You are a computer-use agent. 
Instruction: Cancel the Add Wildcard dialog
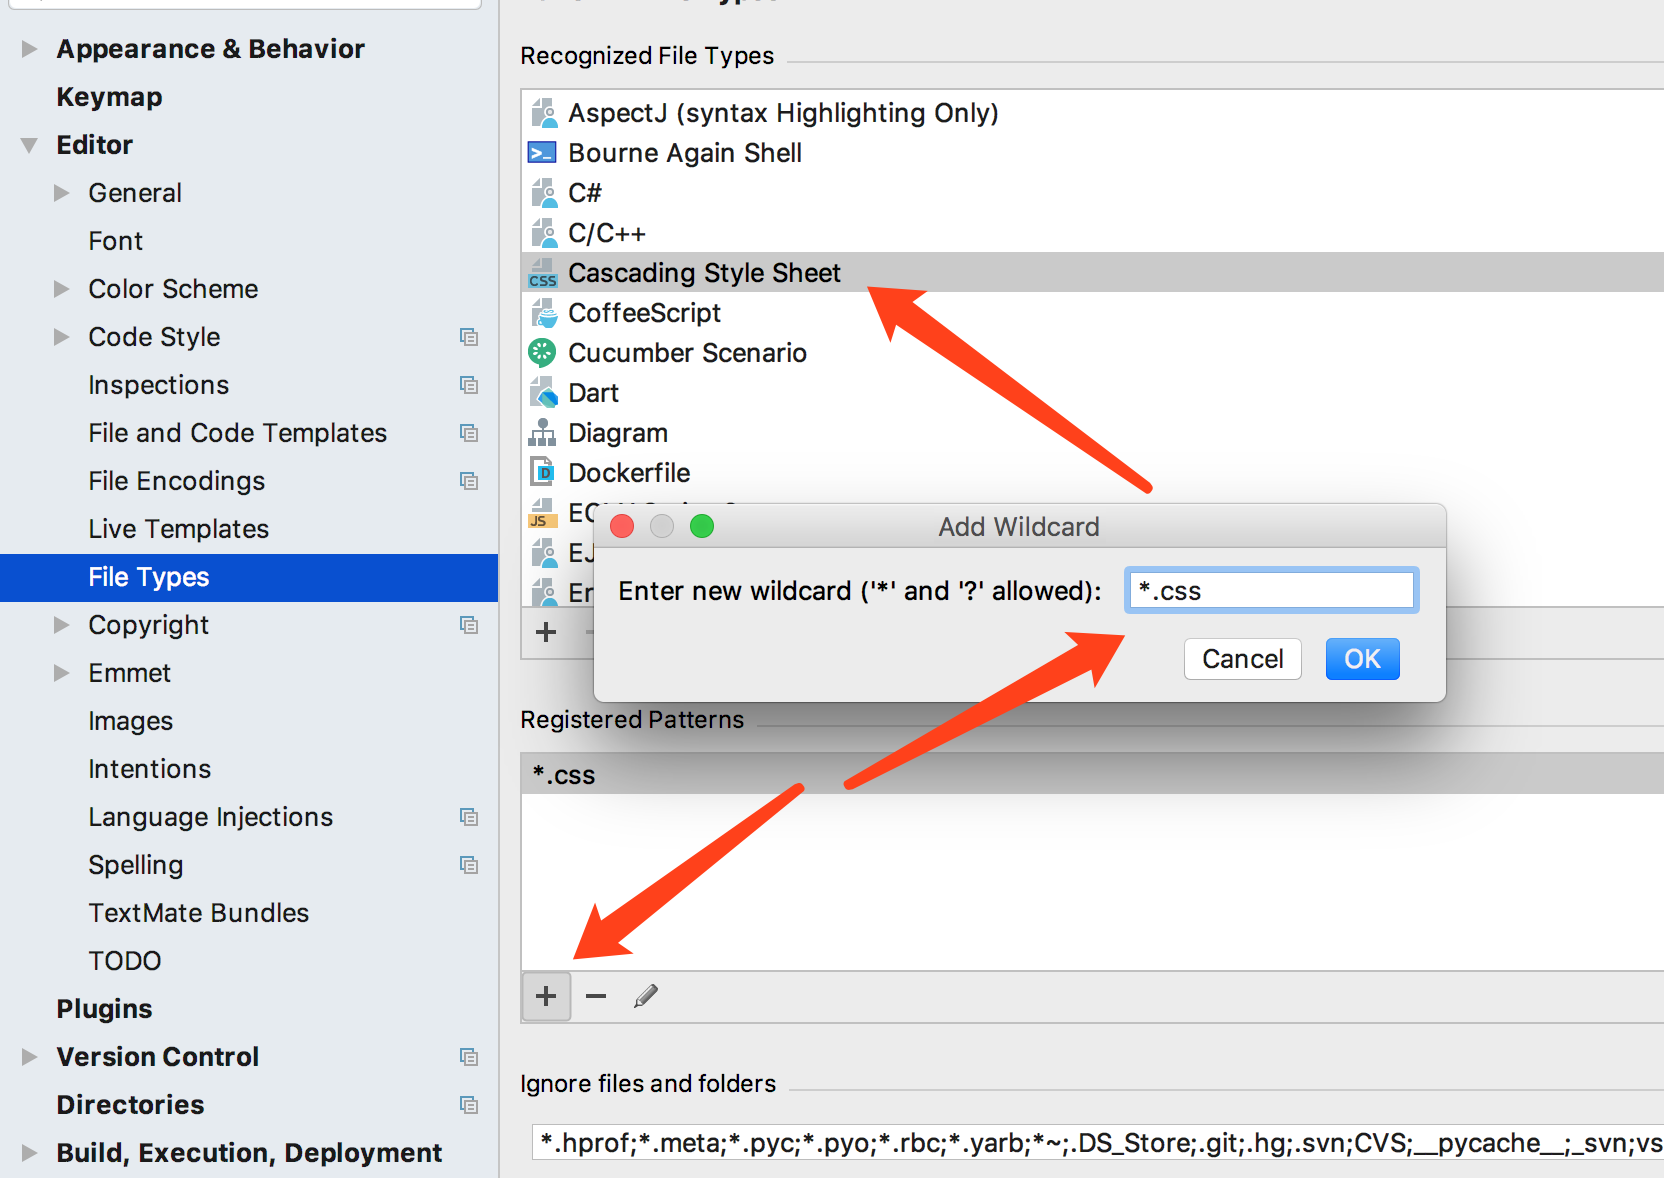tap(1242, 659)
